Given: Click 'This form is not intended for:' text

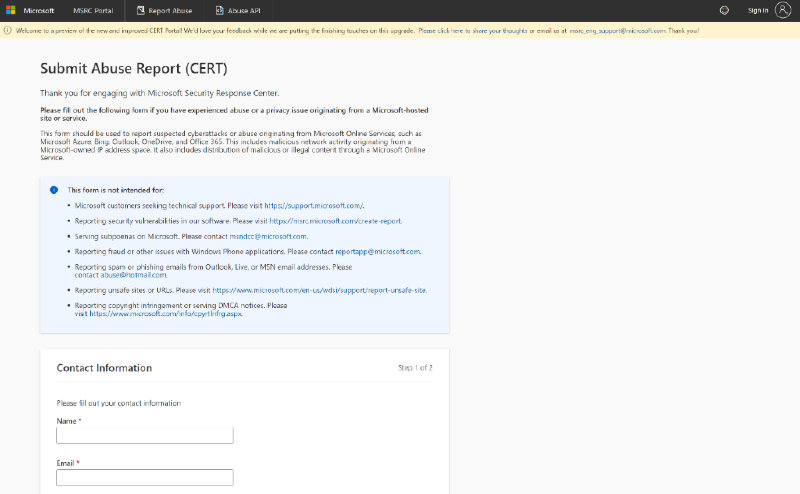Looking at the screenshot, I should coord(116,190).
